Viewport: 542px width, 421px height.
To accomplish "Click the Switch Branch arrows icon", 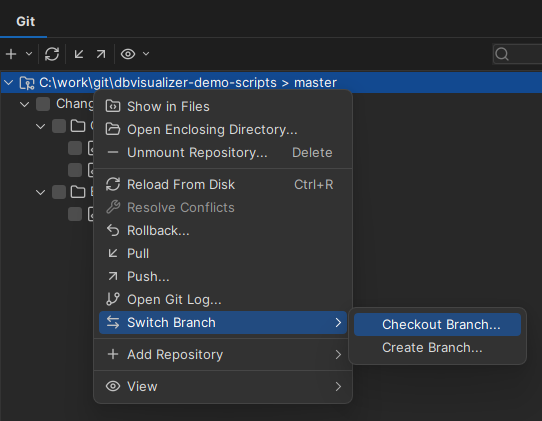I will pos(113,322).
